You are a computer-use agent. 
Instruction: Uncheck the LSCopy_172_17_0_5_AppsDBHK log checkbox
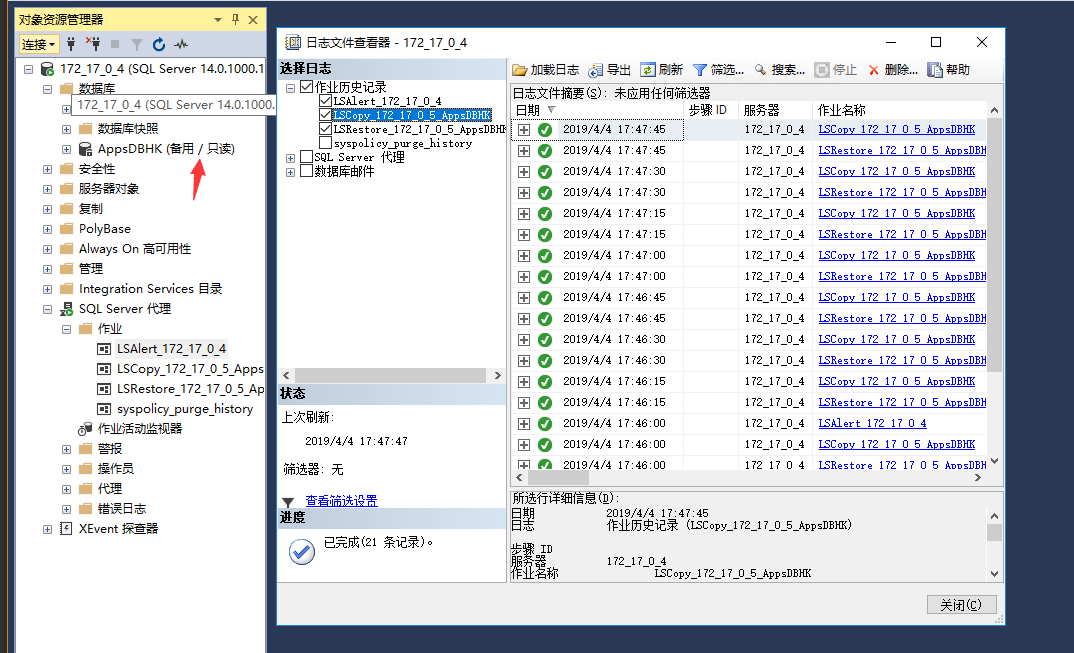coord(326,115)
